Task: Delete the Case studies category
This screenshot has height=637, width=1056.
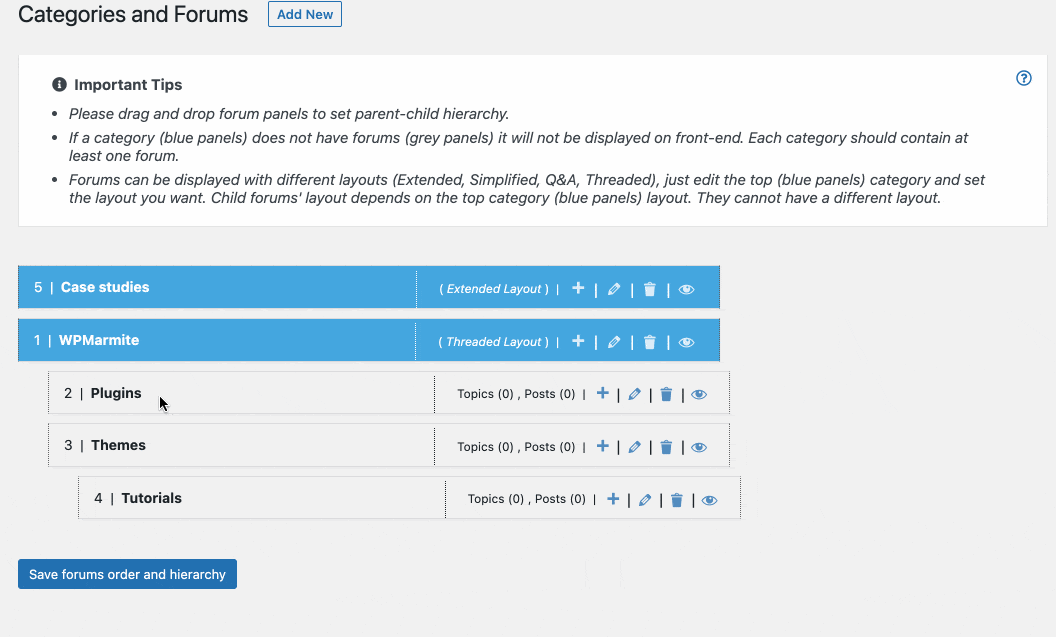Action: 650,289
